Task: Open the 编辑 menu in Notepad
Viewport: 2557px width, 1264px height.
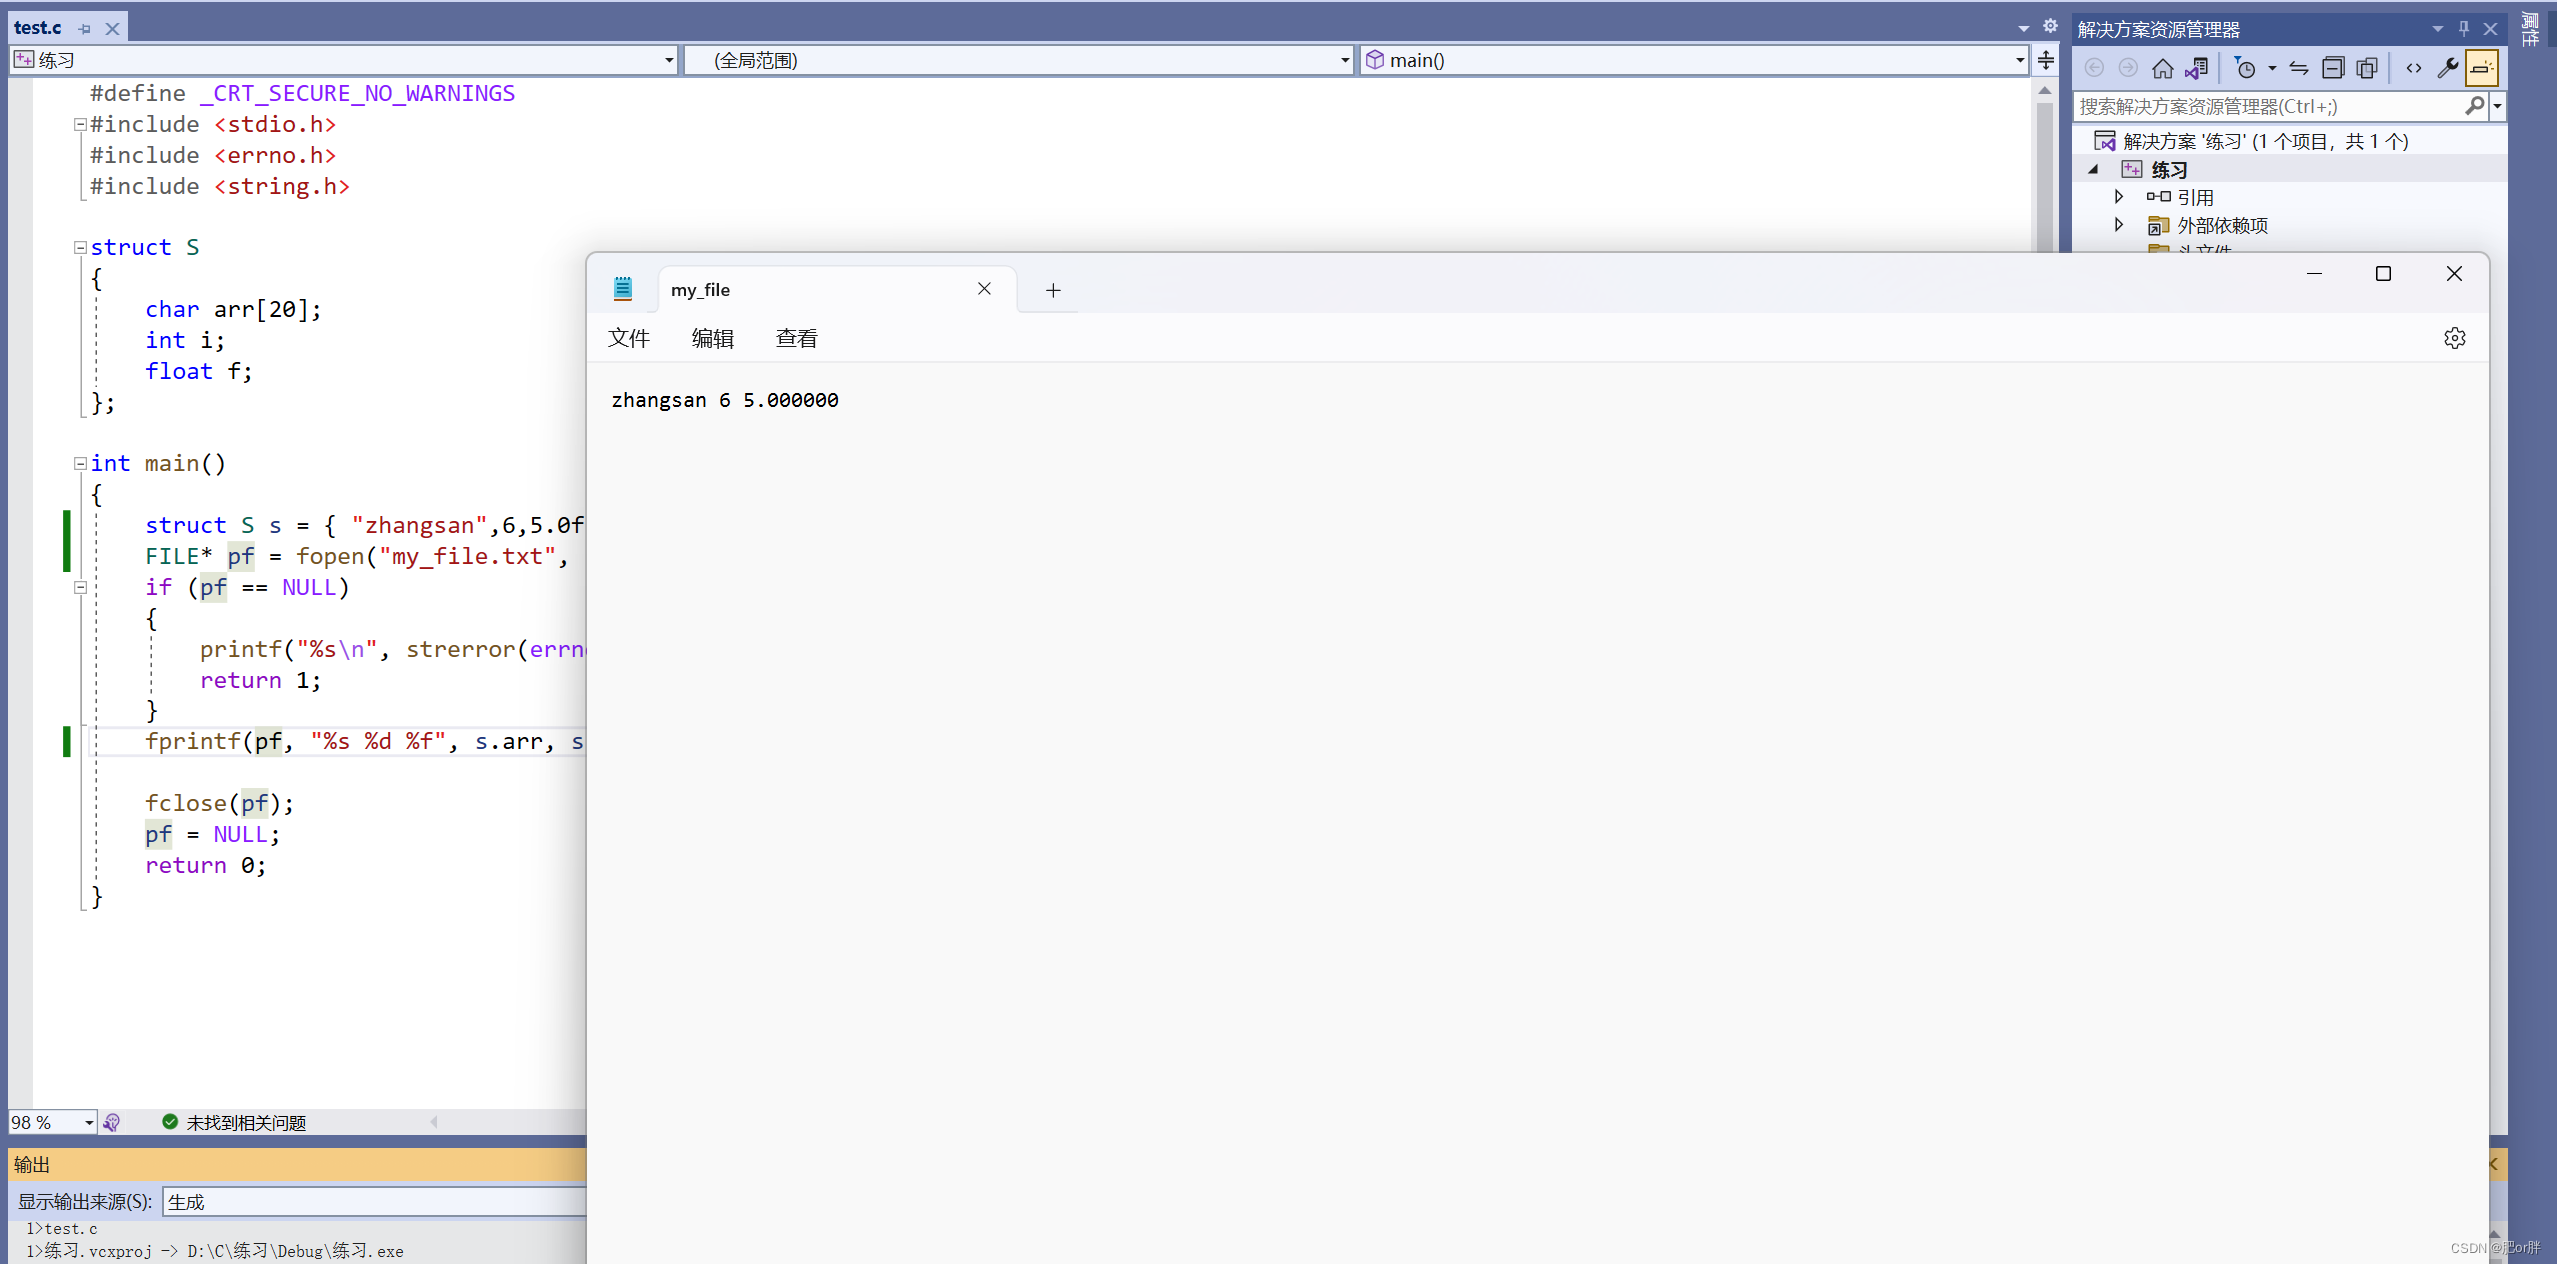Action: pos(712,338)
